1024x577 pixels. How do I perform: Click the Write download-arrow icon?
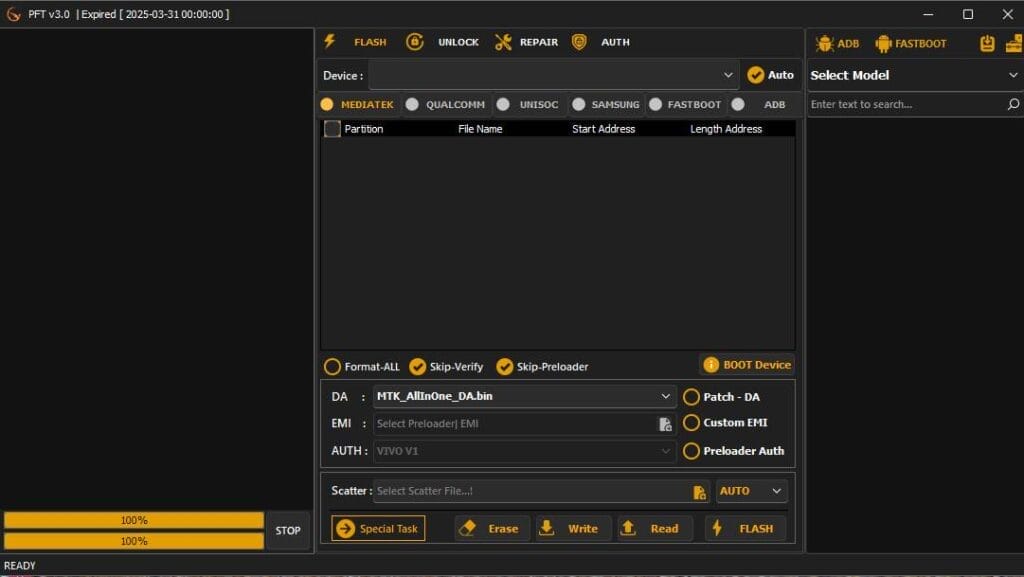[x=549, y=528]
